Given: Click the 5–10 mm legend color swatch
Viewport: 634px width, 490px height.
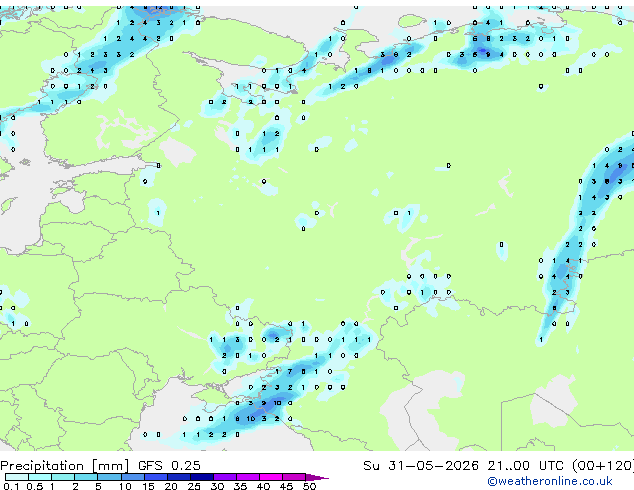Looking at the screenshot, I should point(109,477).
